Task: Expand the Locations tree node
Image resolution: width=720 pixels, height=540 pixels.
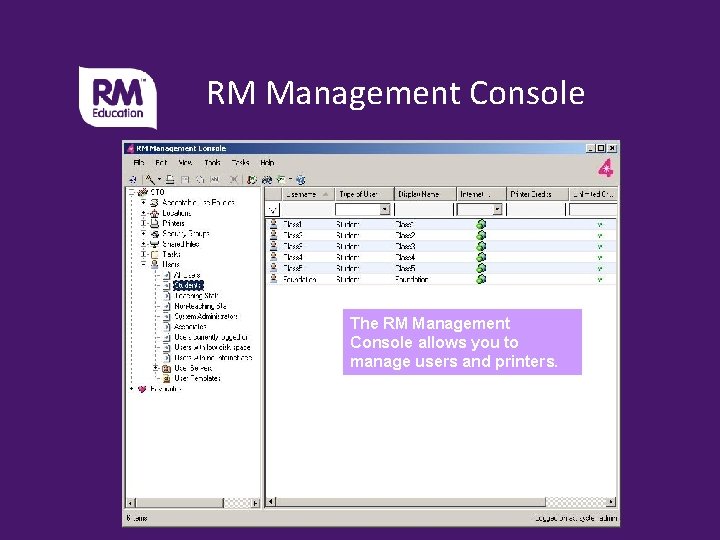Action: coord(144,213)
